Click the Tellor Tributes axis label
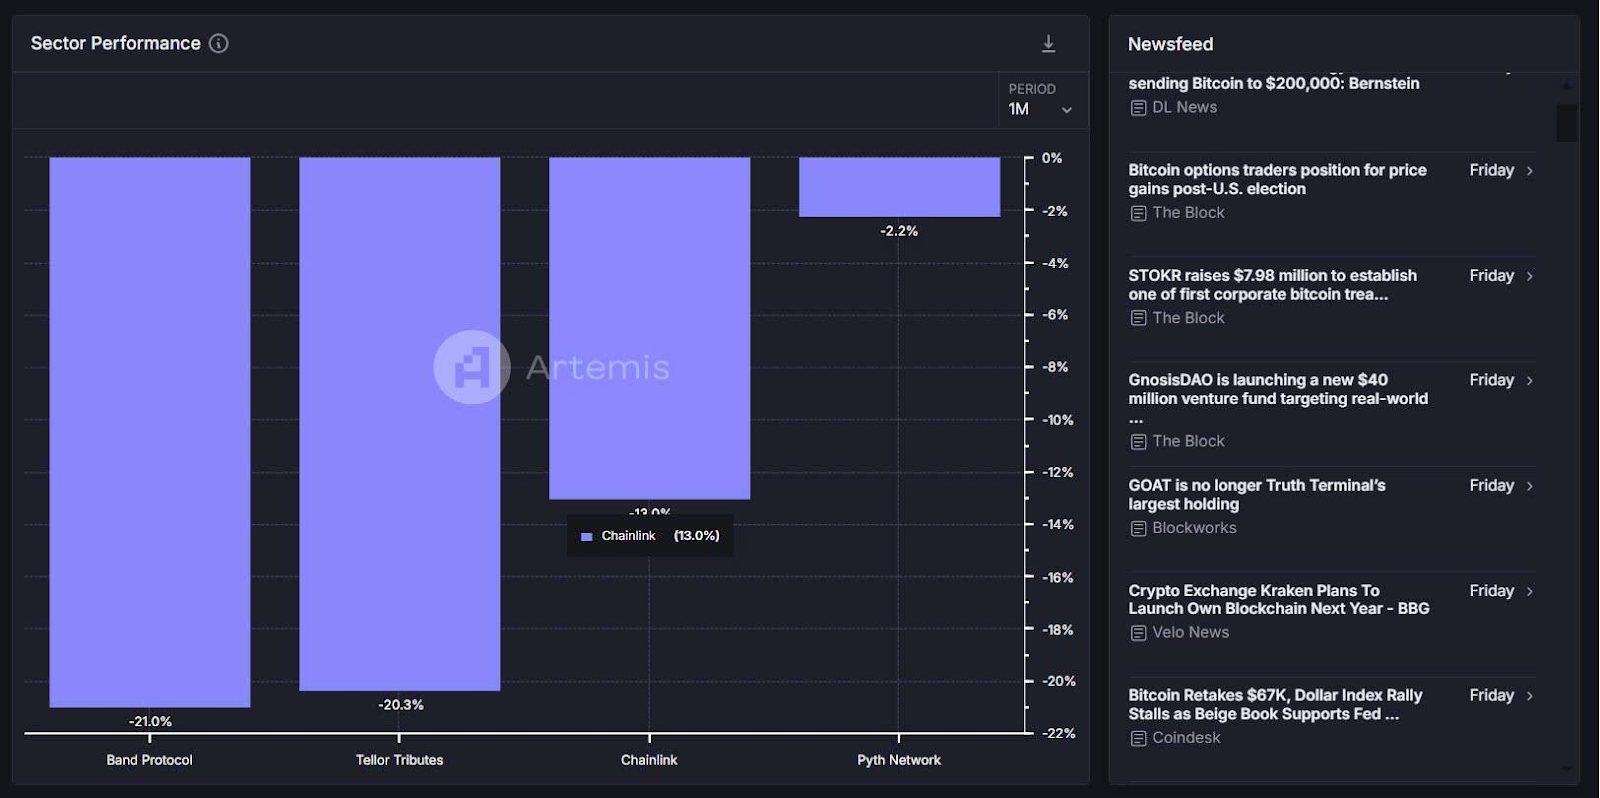The image size is (1600, 798). pos(400,760)
